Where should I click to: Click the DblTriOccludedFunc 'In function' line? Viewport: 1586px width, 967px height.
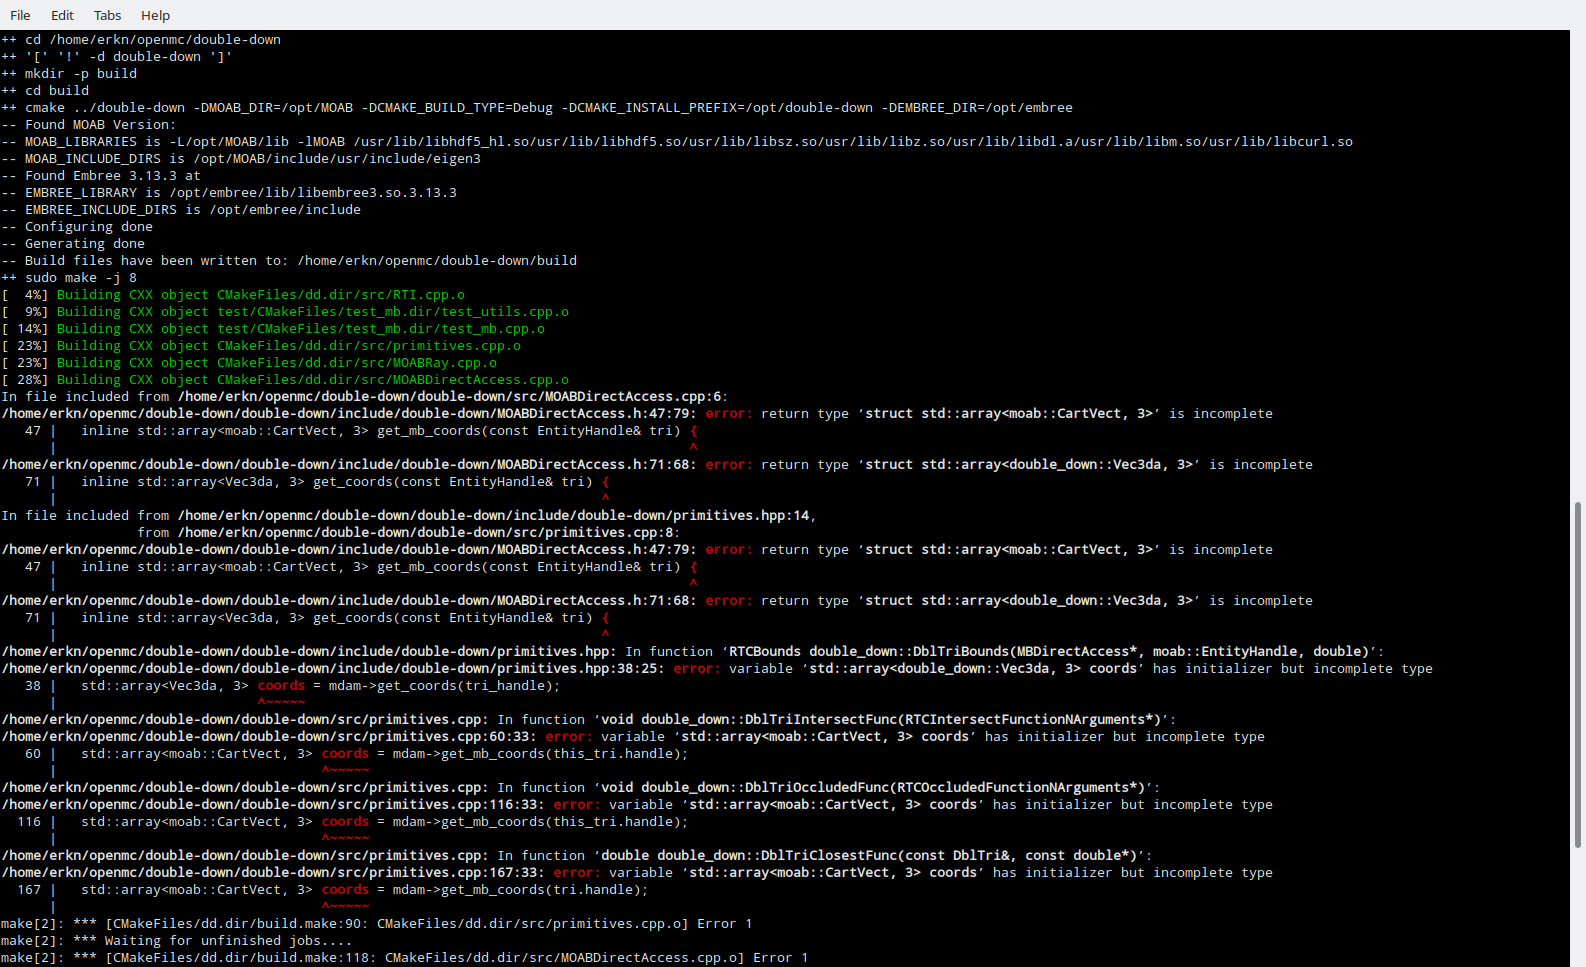pos(581,788)
